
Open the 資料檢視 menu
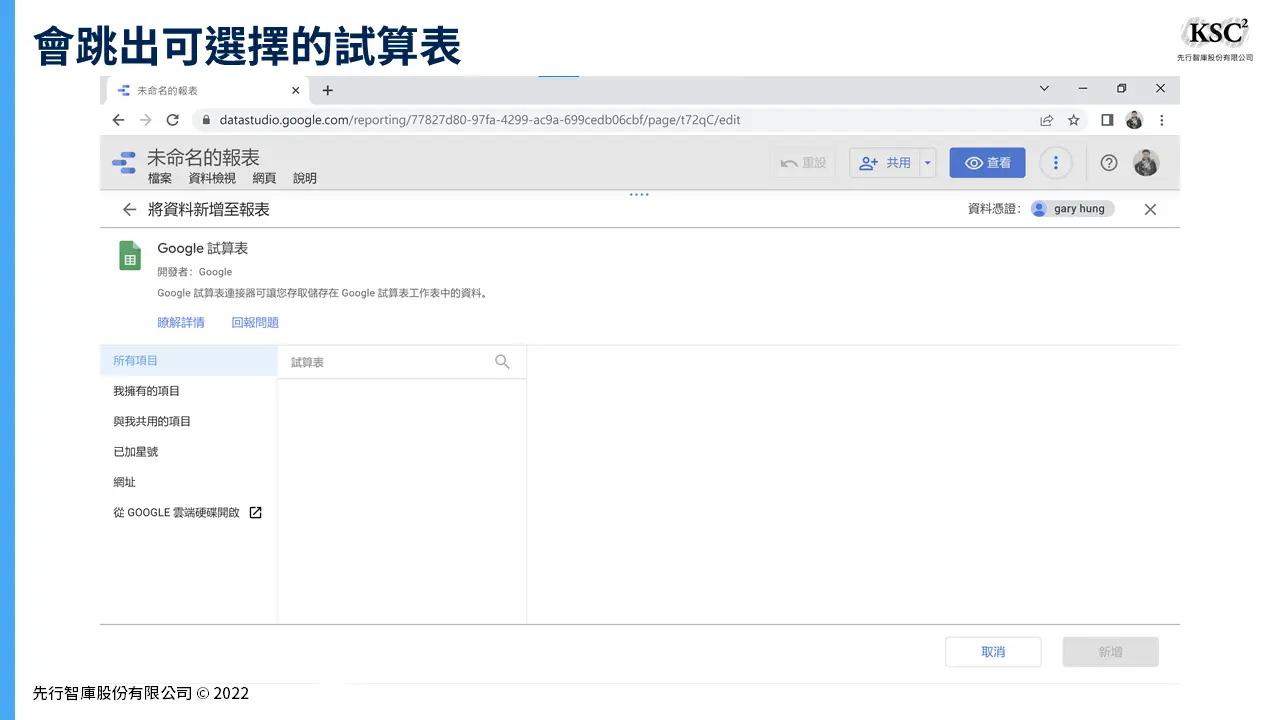[212, 178]
